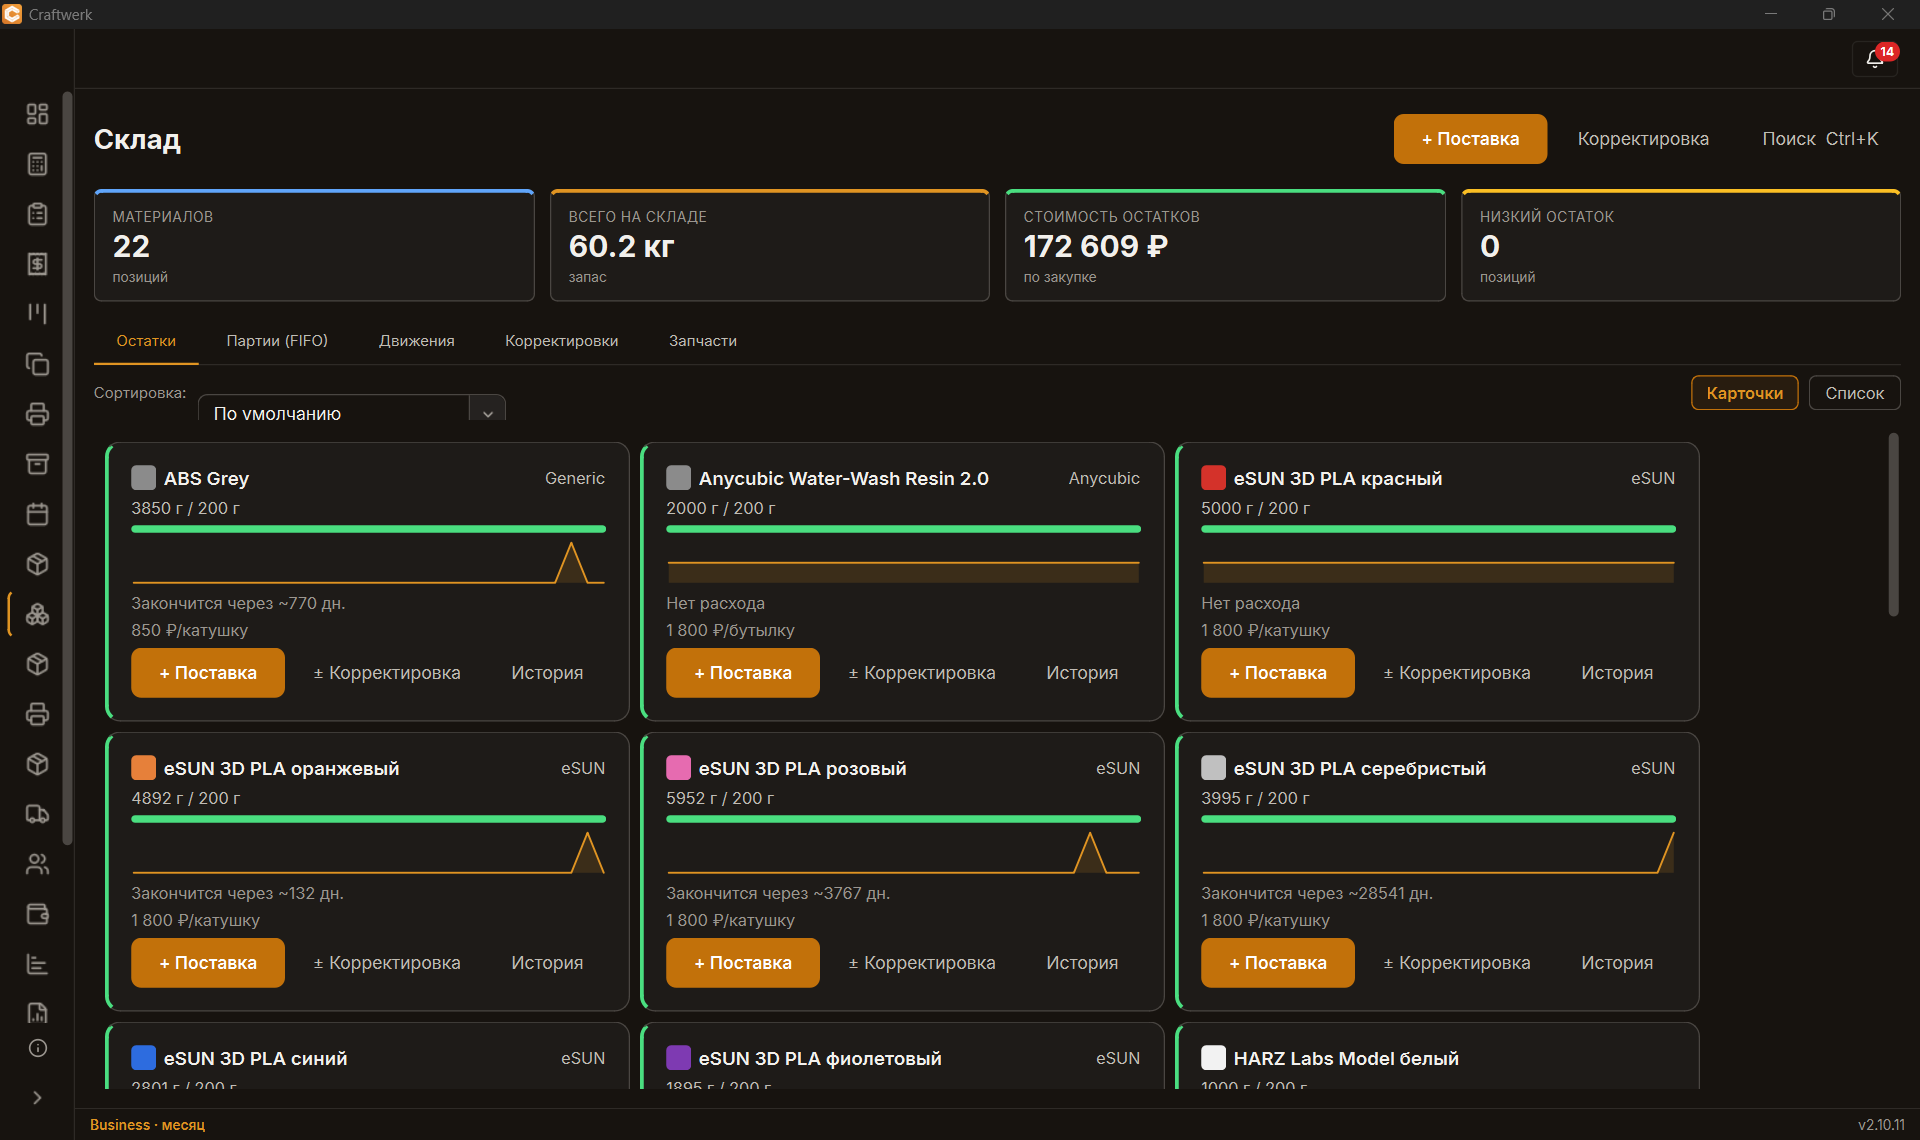Click the grey swatch of Anycubic Water-Wash Resin
This screenshot has height=1140, width=1920.
pyautogui.click(x=678, y=478)
